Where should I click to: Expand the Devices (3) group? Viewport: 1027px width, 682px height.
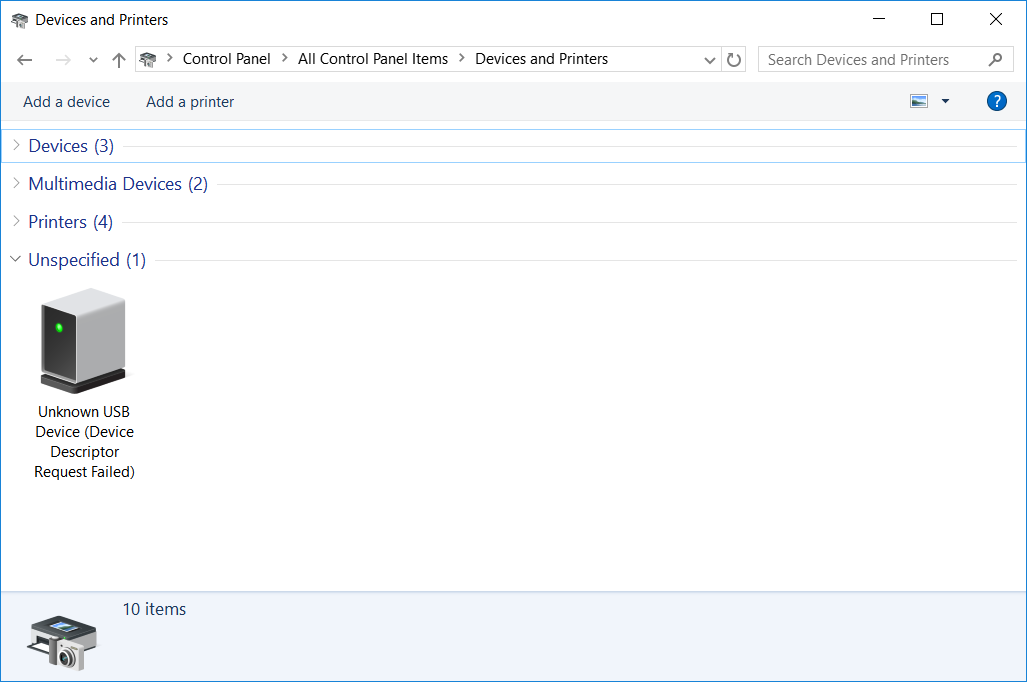16,146
